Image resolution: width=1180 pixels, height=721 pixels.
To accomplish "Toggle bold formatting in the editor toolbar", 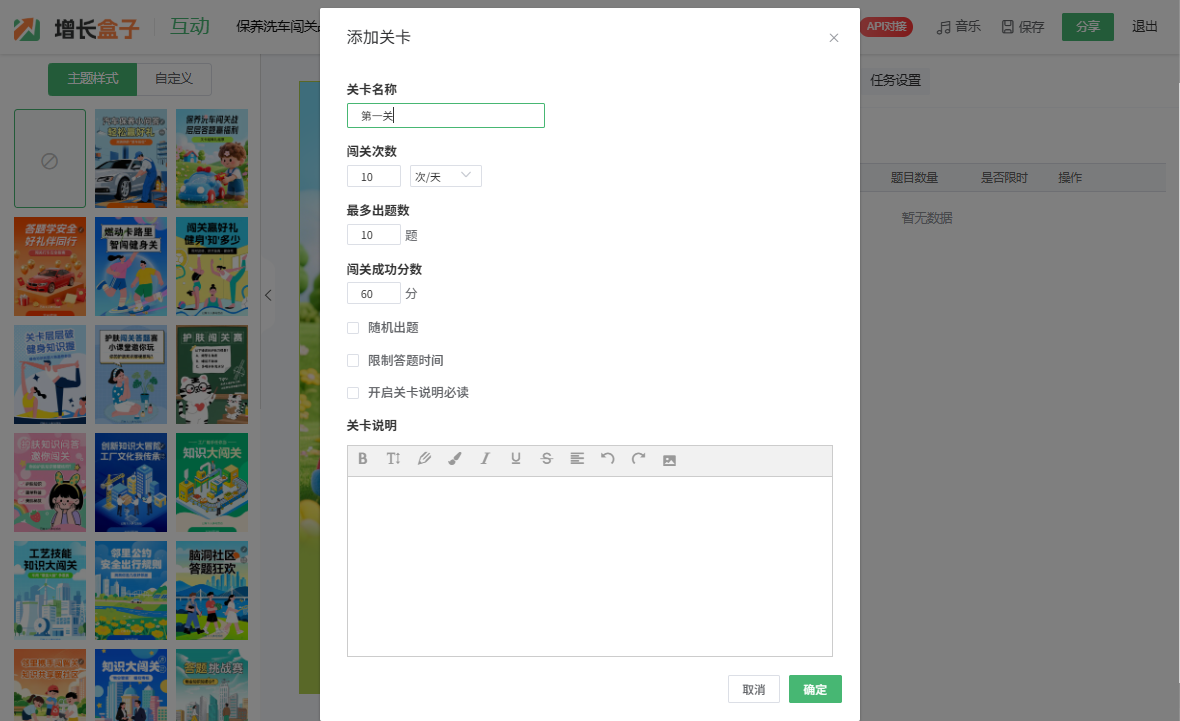I will point(363,459).
